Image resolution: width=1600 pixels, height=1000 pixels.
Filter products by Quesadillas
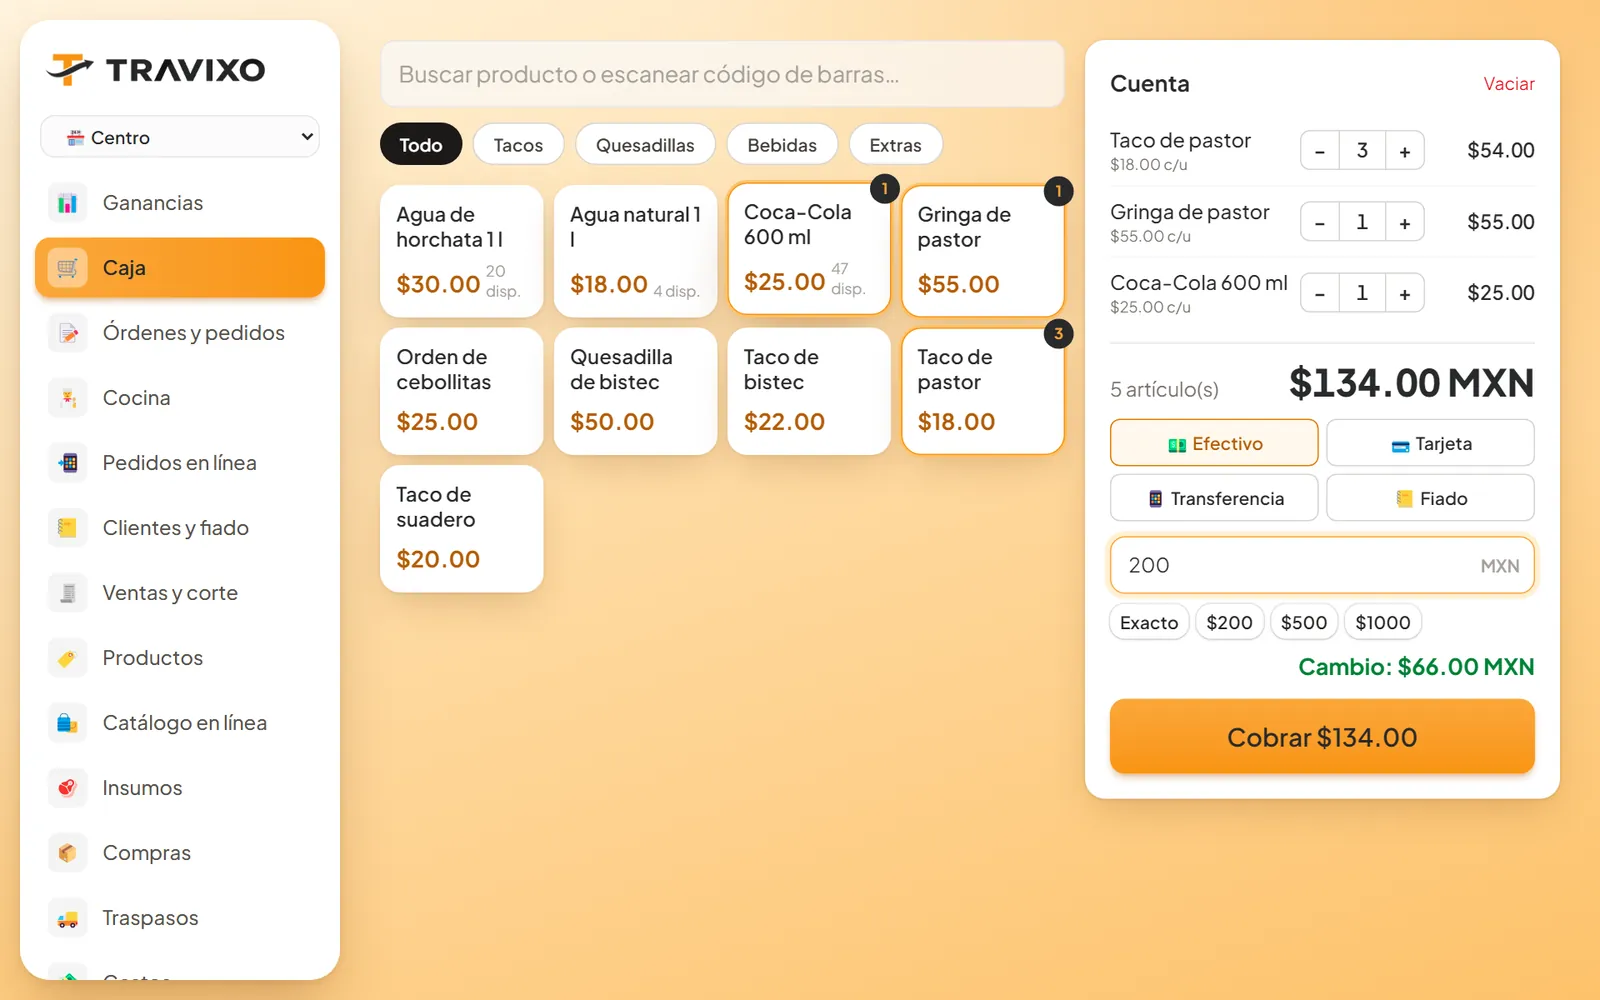pos(645,145)
